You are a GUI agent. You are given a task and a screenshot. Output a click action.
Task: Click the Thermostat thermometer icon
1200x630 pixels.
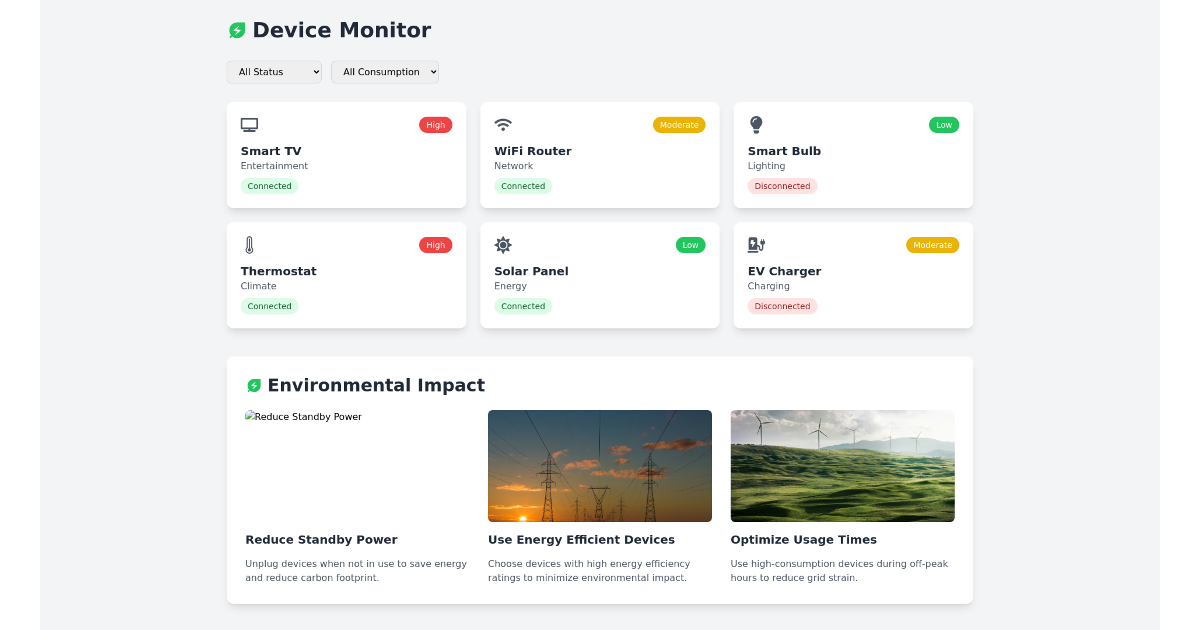click(x=249, y=244)
